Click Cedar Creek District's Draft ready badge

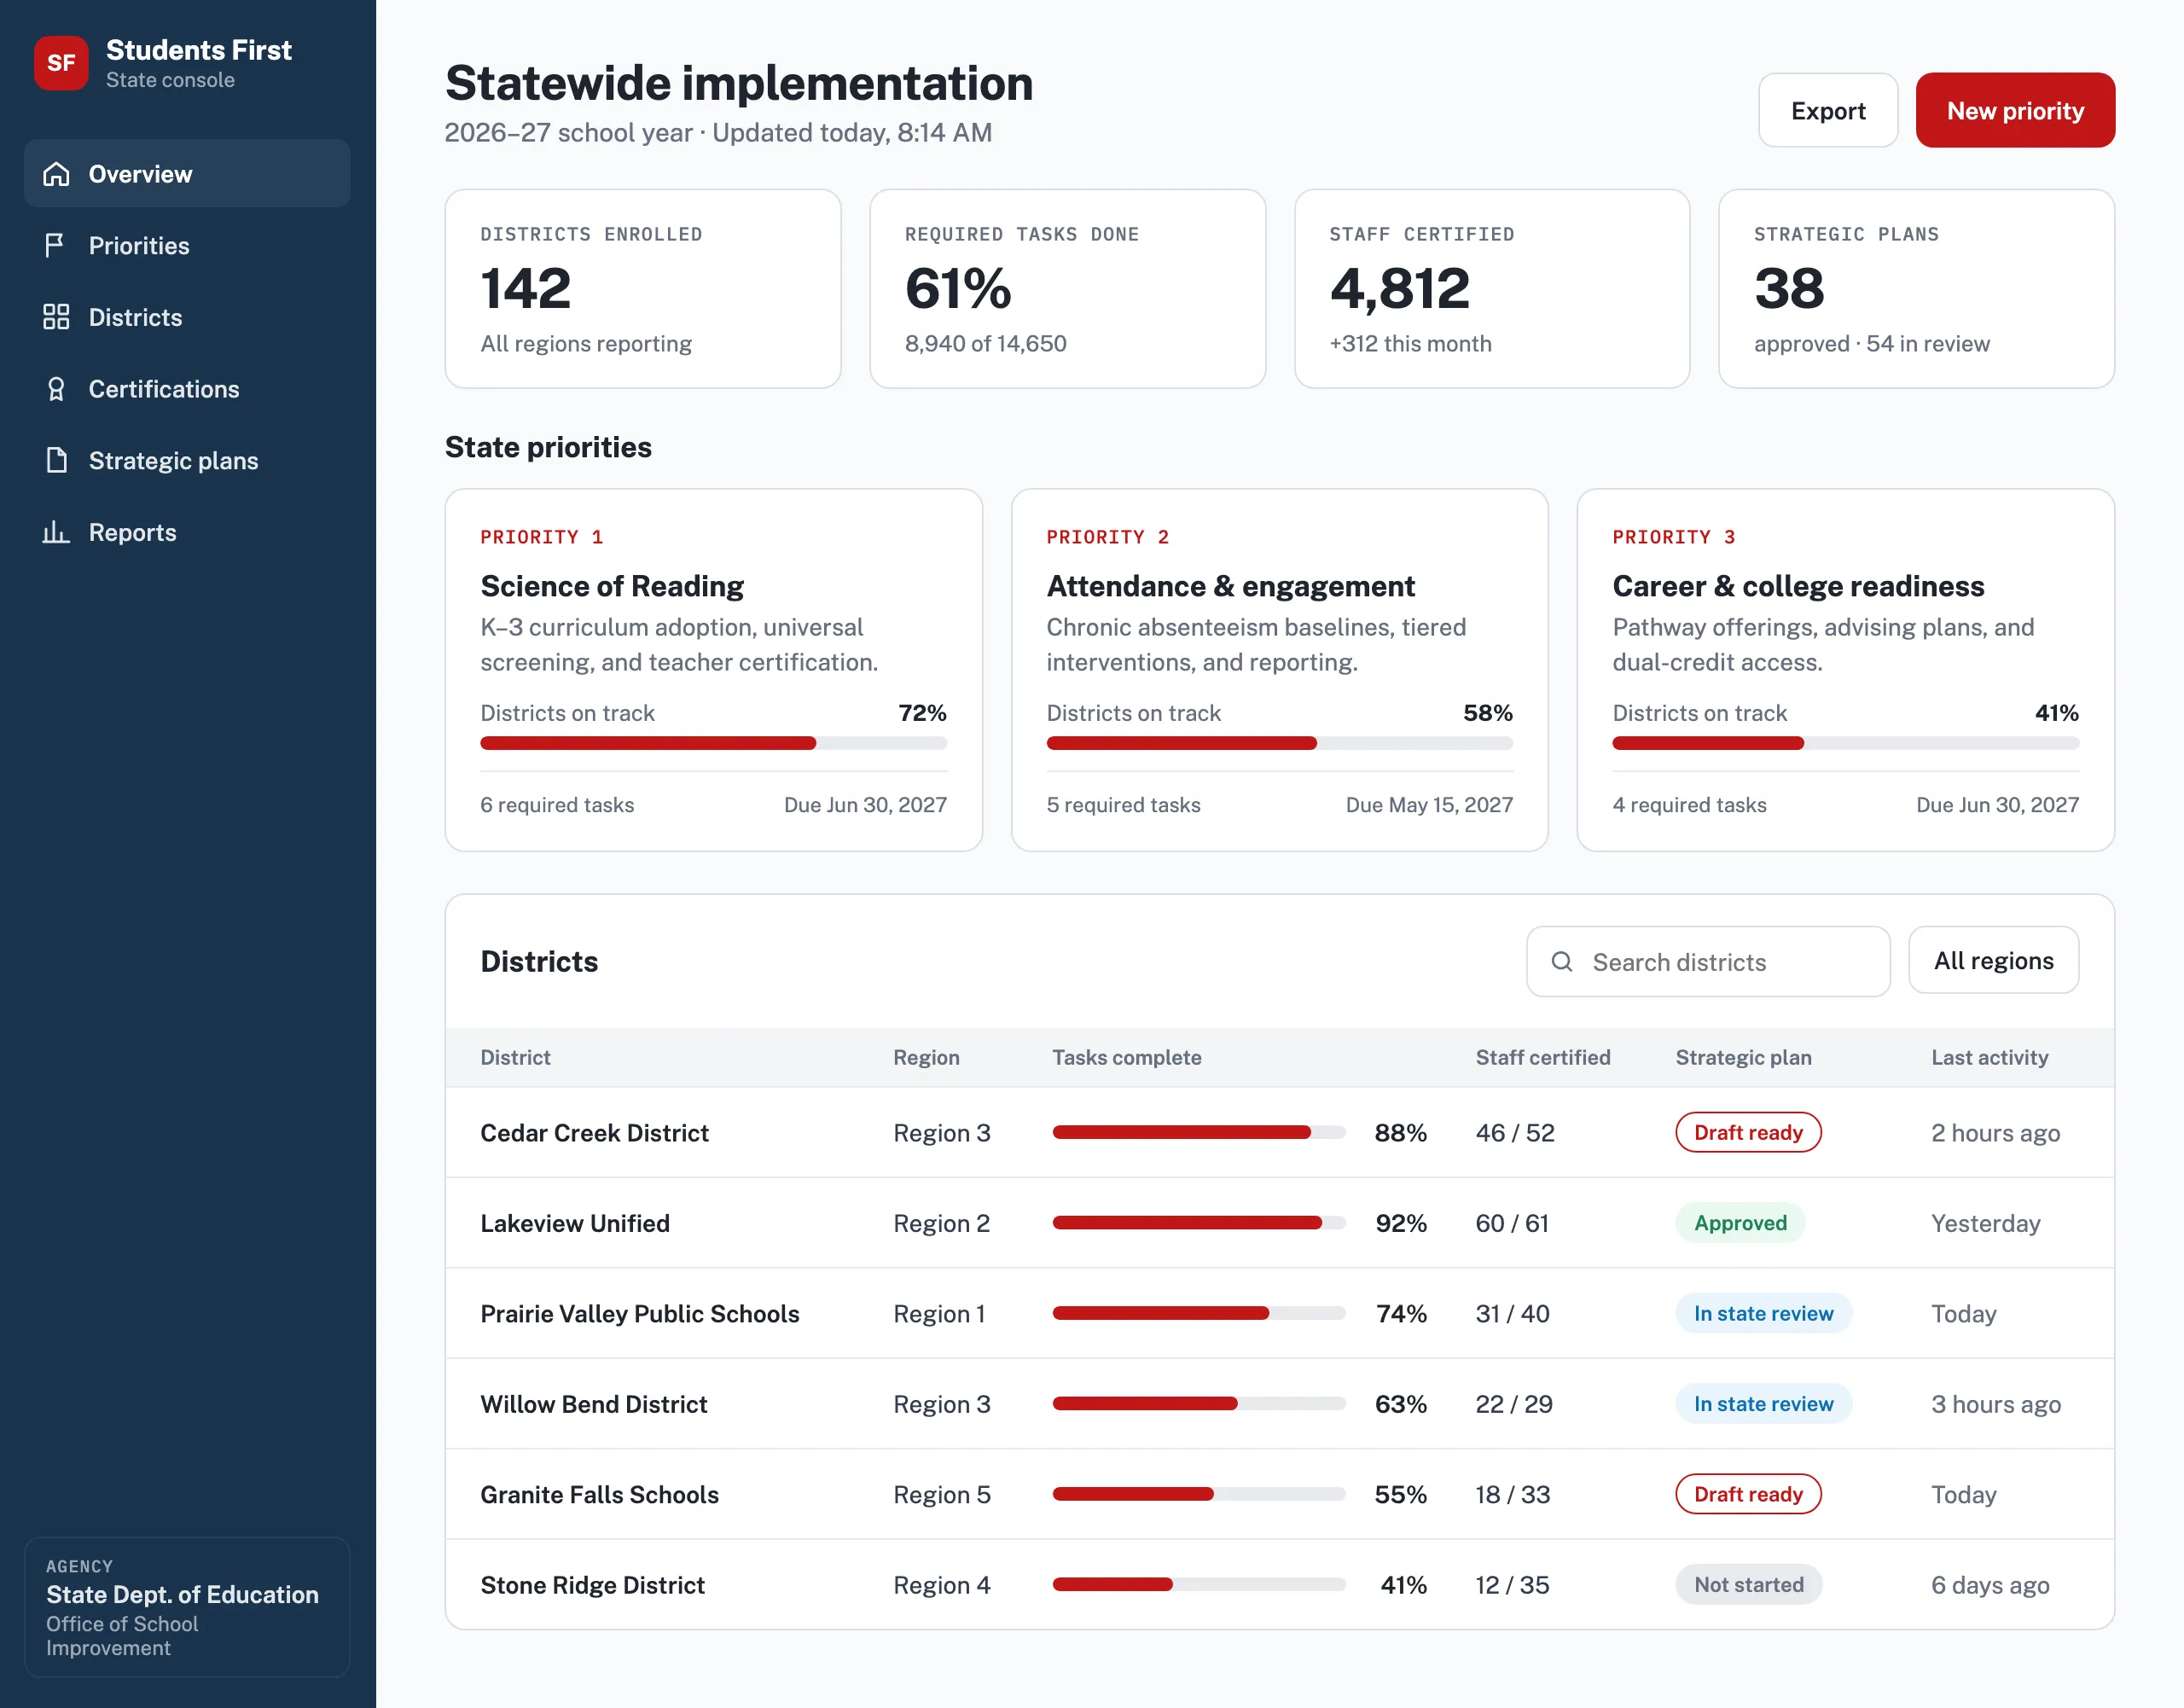tap(1748, 1133)
